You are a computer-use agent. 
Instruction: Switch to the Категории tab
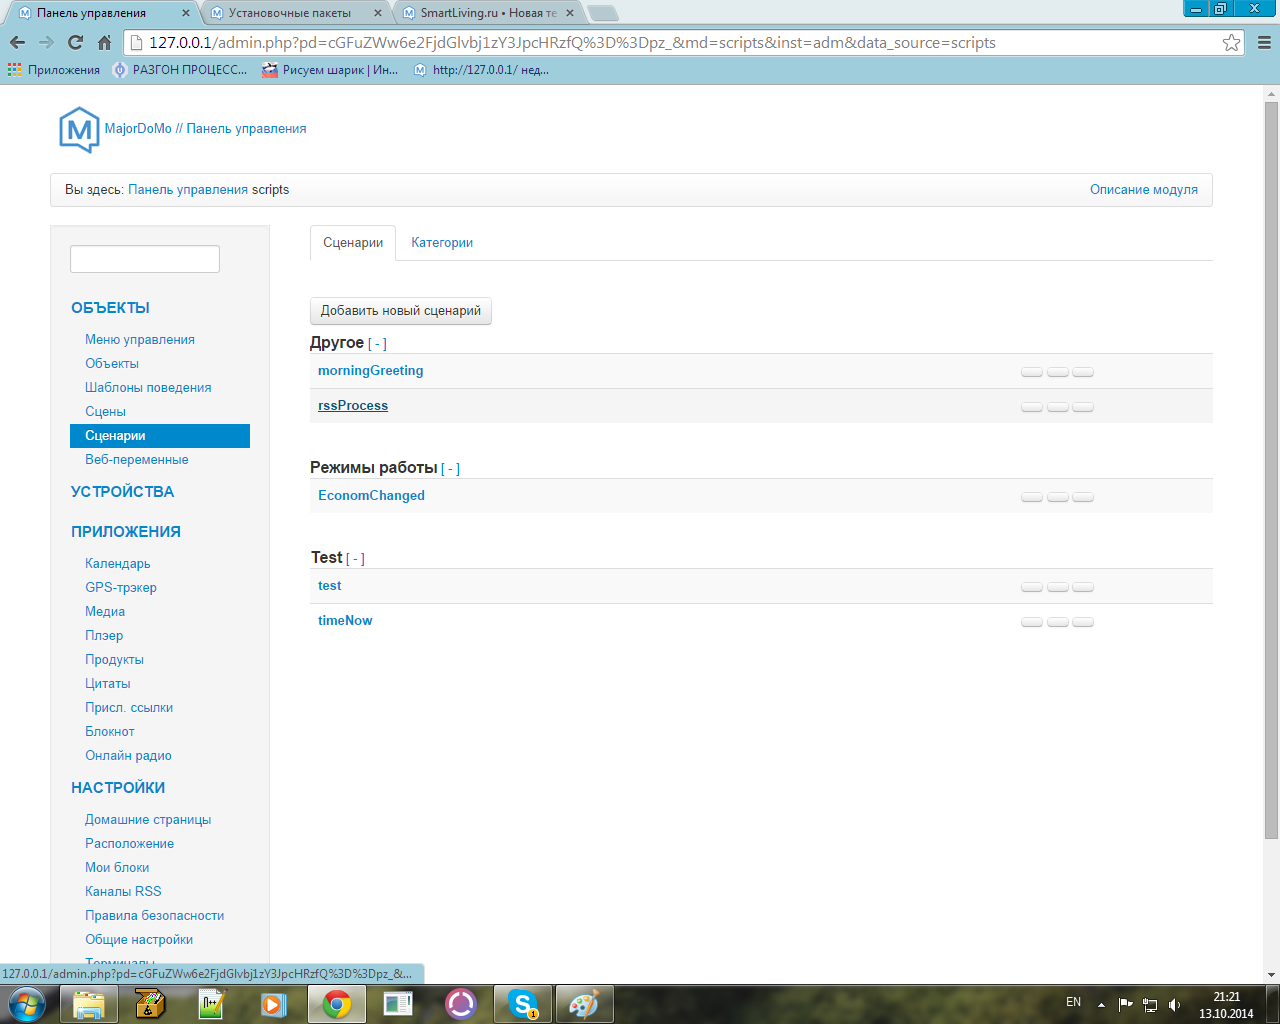(x=442, y=243)
